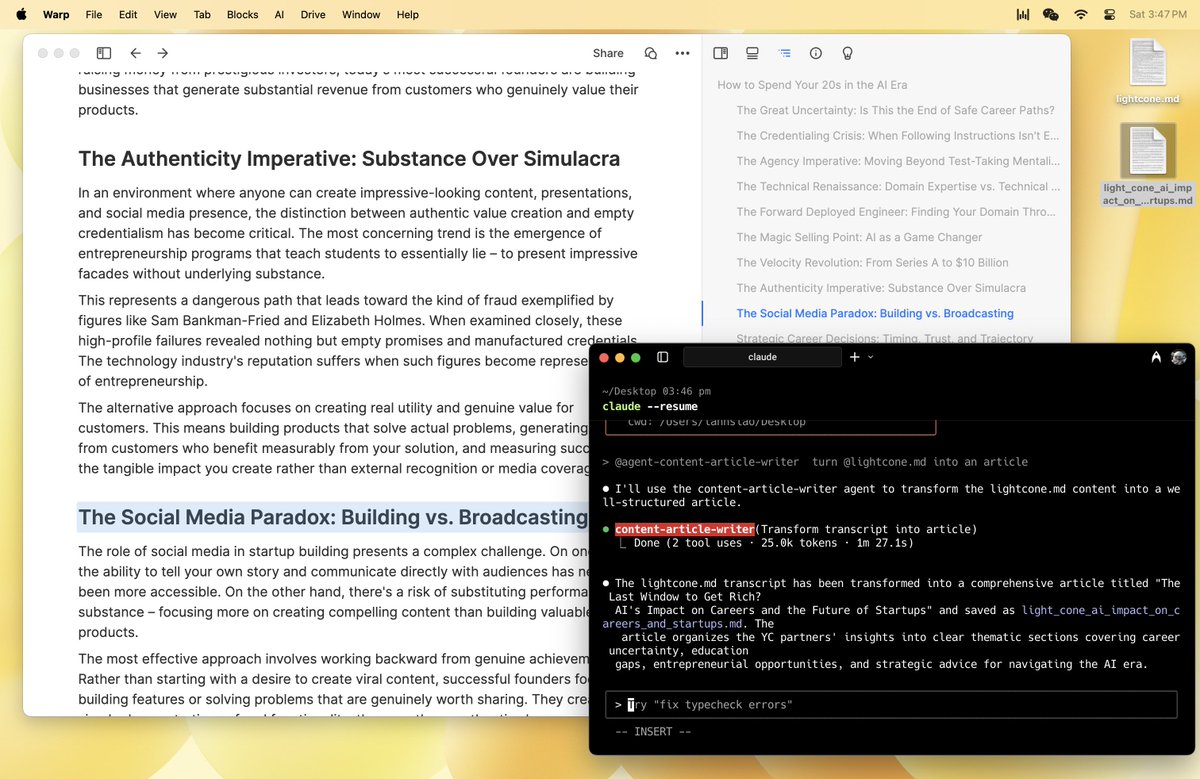Open the Apple menu
This screenshot has height=779, width=1200.
[x=21, y=14]
